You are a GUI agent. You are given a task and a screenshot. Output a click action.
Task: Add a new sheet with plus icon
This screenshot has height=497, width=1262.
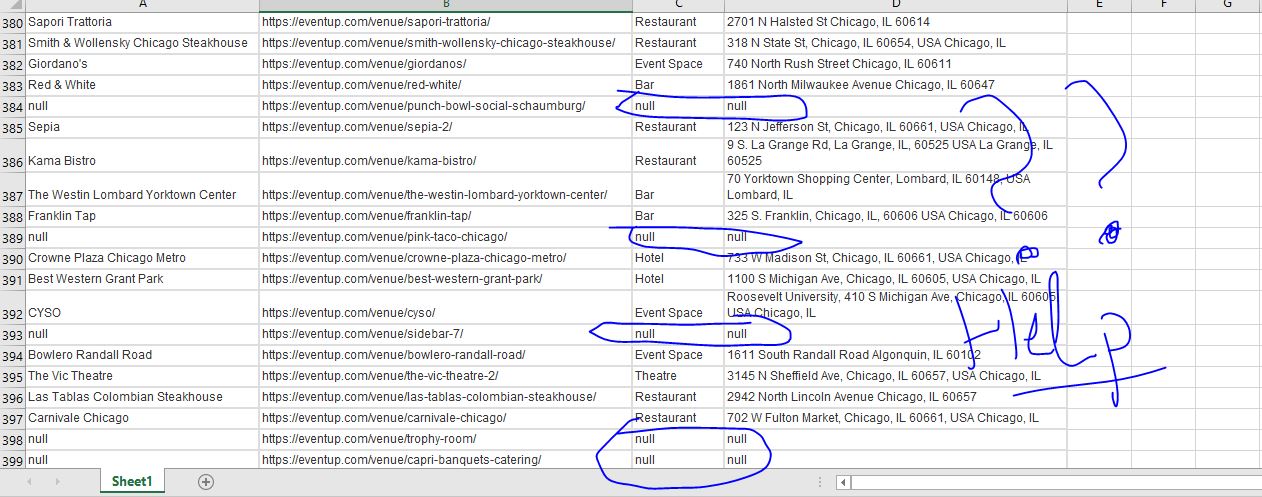point(206,482)
